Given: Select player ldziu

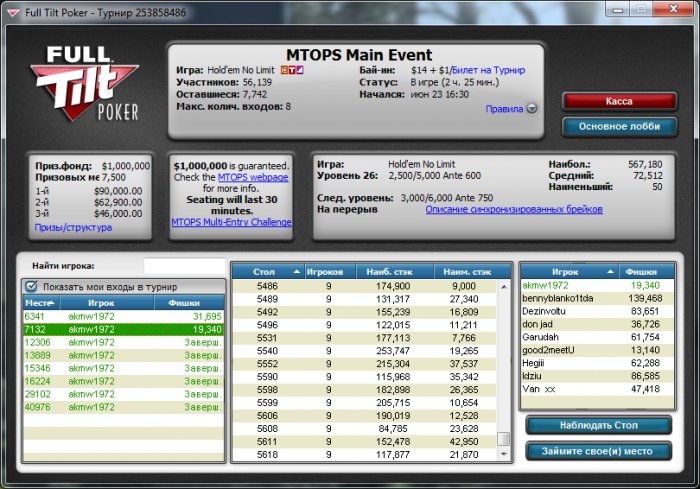Looking at the screenshot, I should click(x=598, y=376).
